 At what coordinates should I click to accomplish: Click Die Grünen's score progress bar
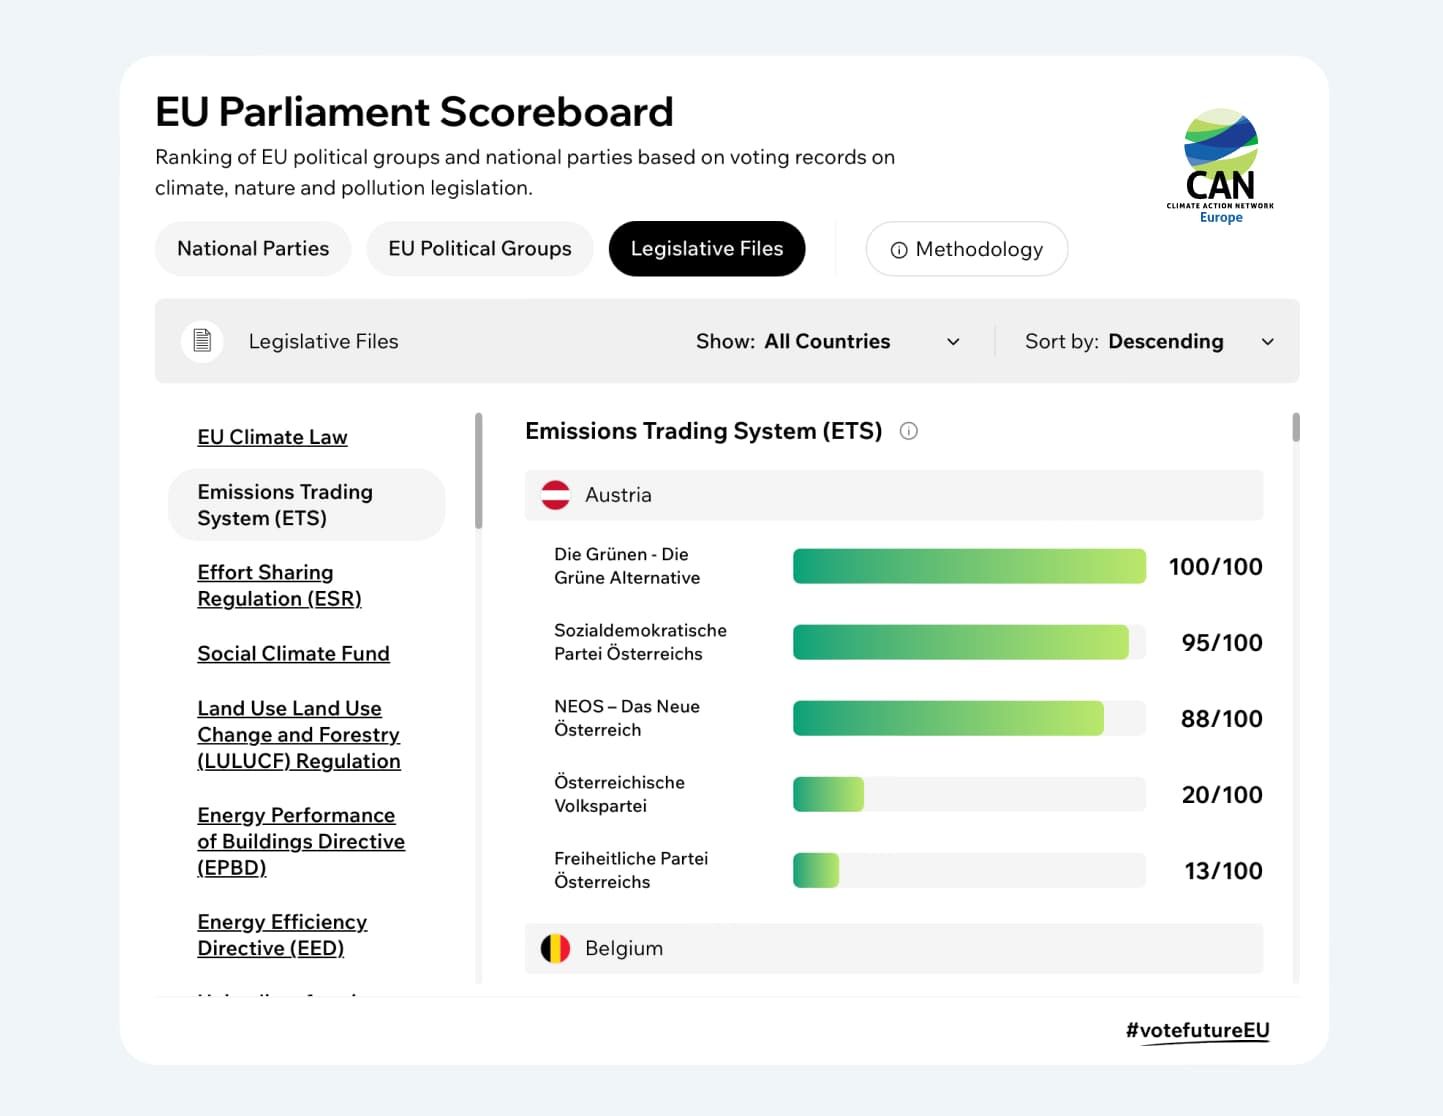(x=969, y=565)
